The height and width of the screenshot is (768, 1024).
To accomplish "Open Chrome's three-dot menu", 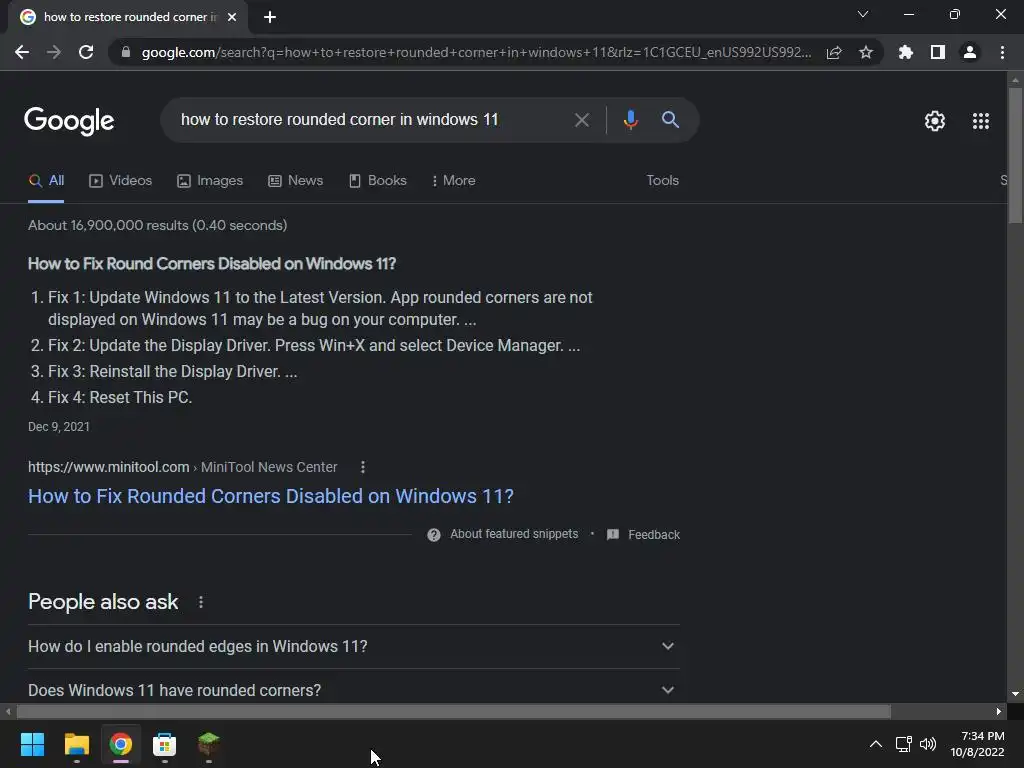I will coord(1002,52).
